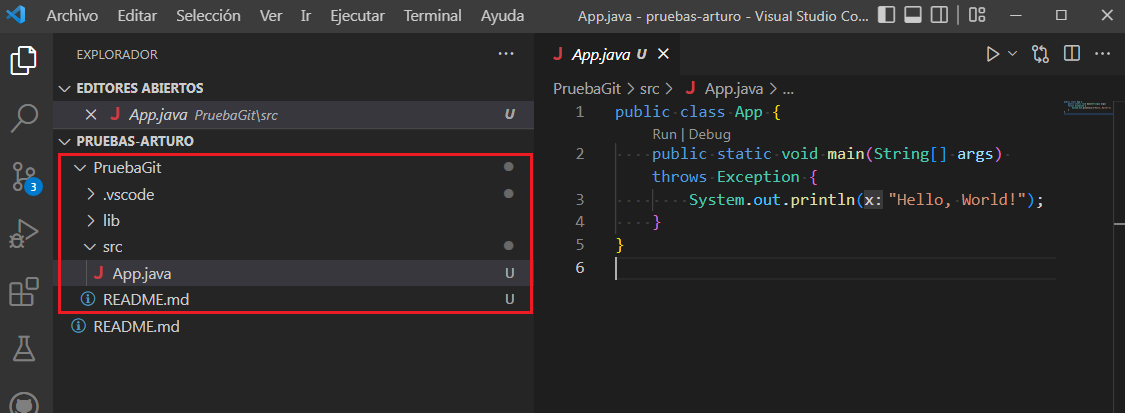Click line number 6 in the gutter
The image size is (1125, 413).
[580, 267]
